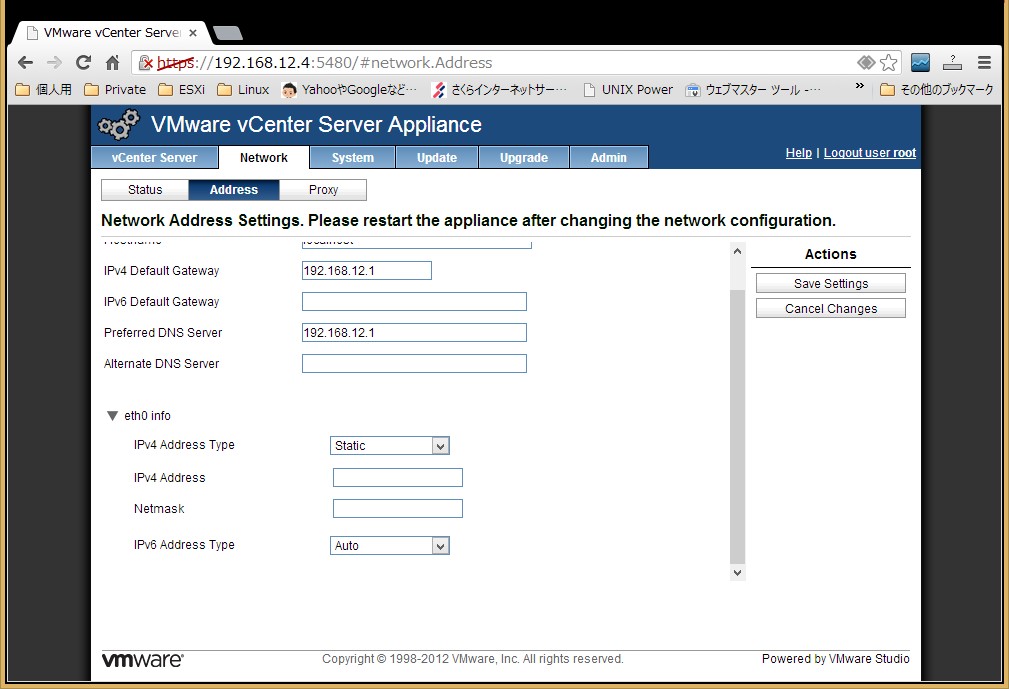Show more bookmarks with the chevron
Viewport: 1009px width, 689px height.
pos(859,86)
